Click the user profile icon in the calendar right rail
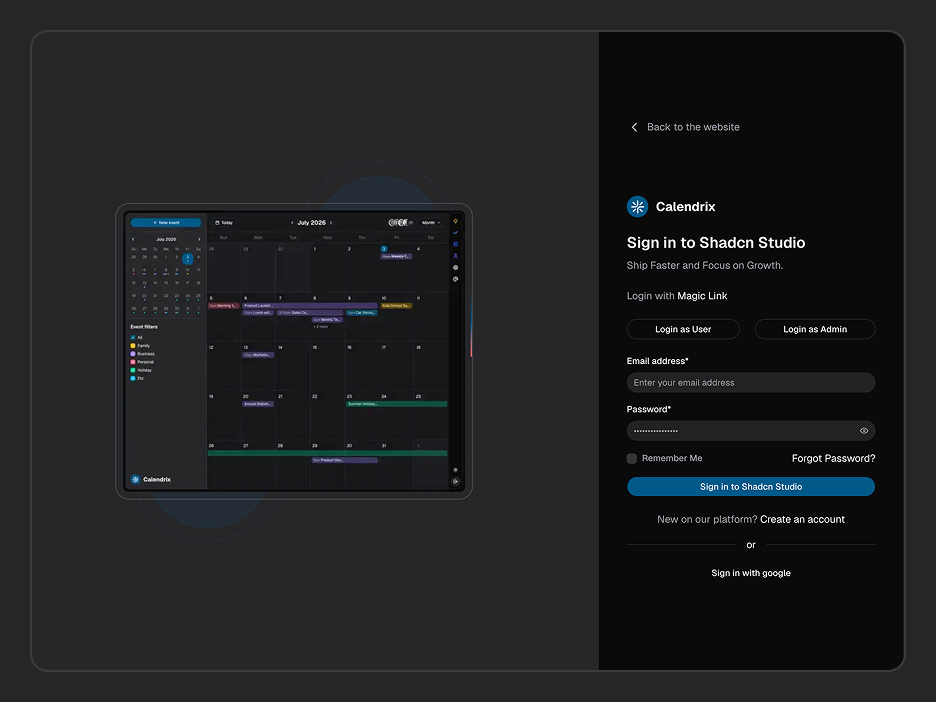The image size is (936, 702). point(455,255)
